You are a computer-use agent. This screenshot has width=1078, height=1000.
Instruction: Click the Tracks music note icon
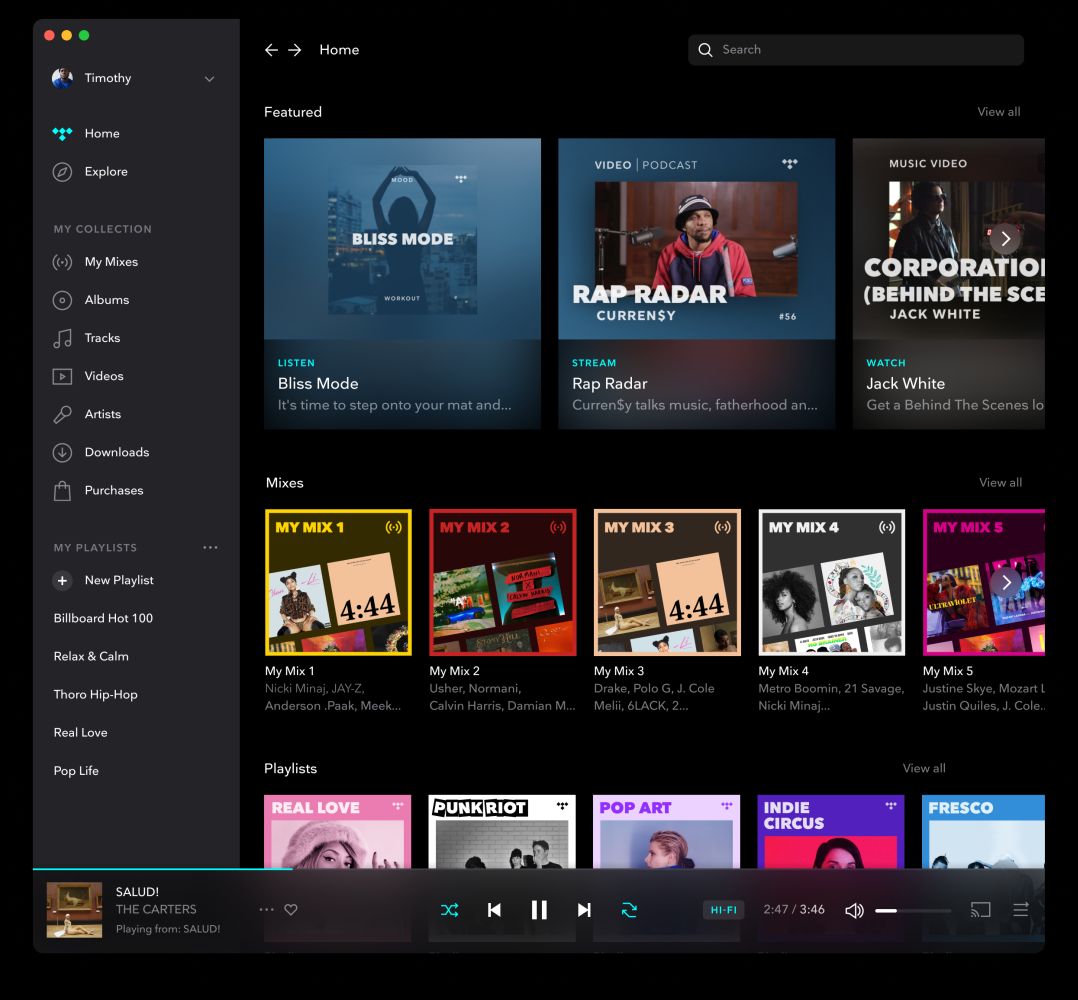coord(62,338)
